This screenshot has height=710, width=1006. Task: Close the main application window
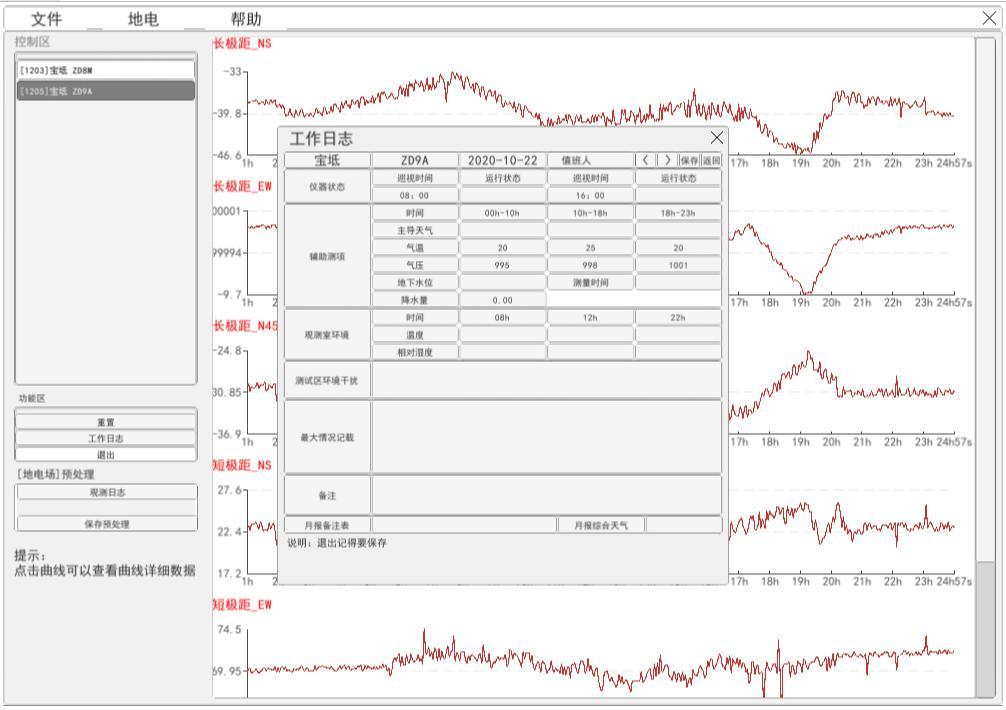pos(990,18)
